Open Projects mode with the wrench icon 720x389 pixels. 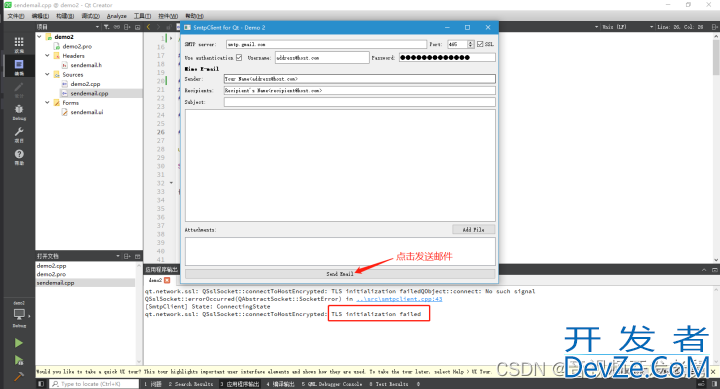tap(19, 134)
